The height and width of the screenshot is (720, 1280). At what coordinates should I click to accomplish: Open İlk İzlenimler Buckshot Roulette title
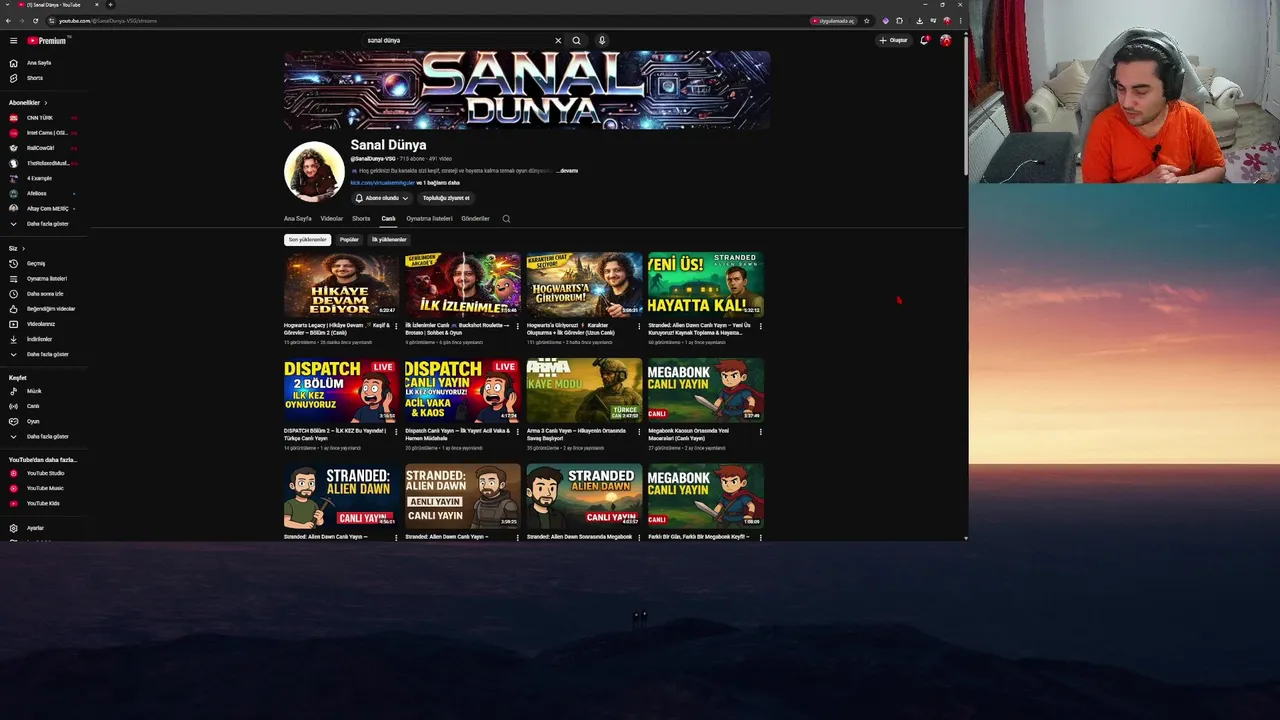pos(458,329)
